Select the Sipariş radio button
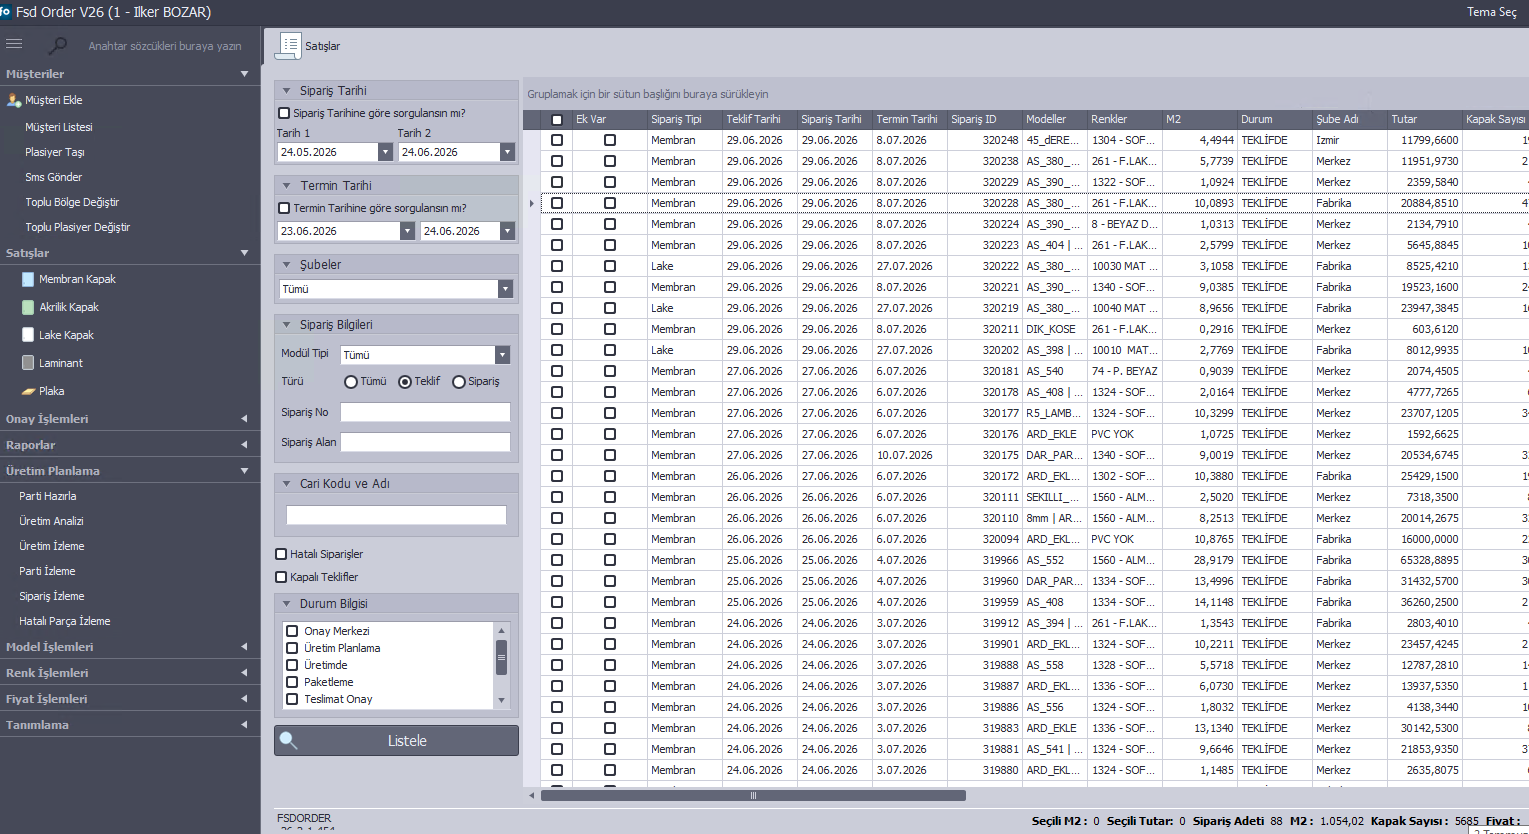The height and width of the screenshot is (834, 1529). click(x=459, y=382)
